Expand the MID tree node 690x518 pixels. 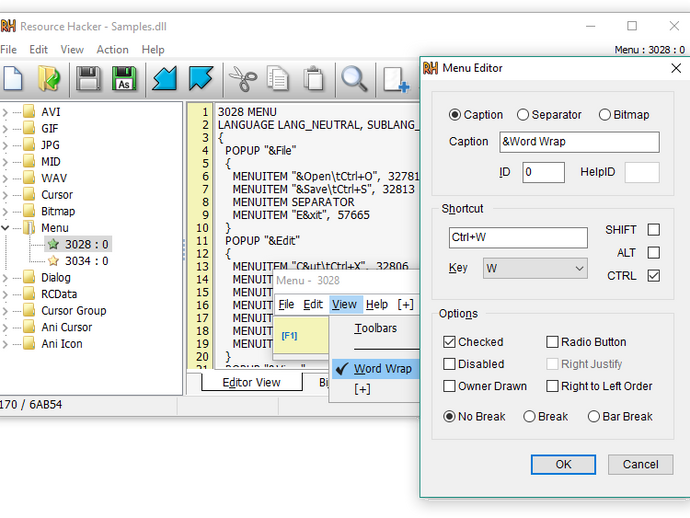[5, 162]
